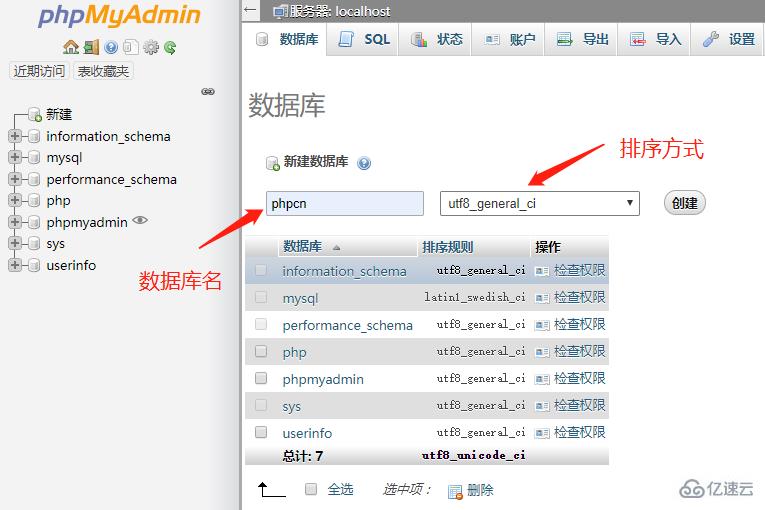Check the mysql row checkbox
Screen dimensions: 765x510
[x=261, y=297]
